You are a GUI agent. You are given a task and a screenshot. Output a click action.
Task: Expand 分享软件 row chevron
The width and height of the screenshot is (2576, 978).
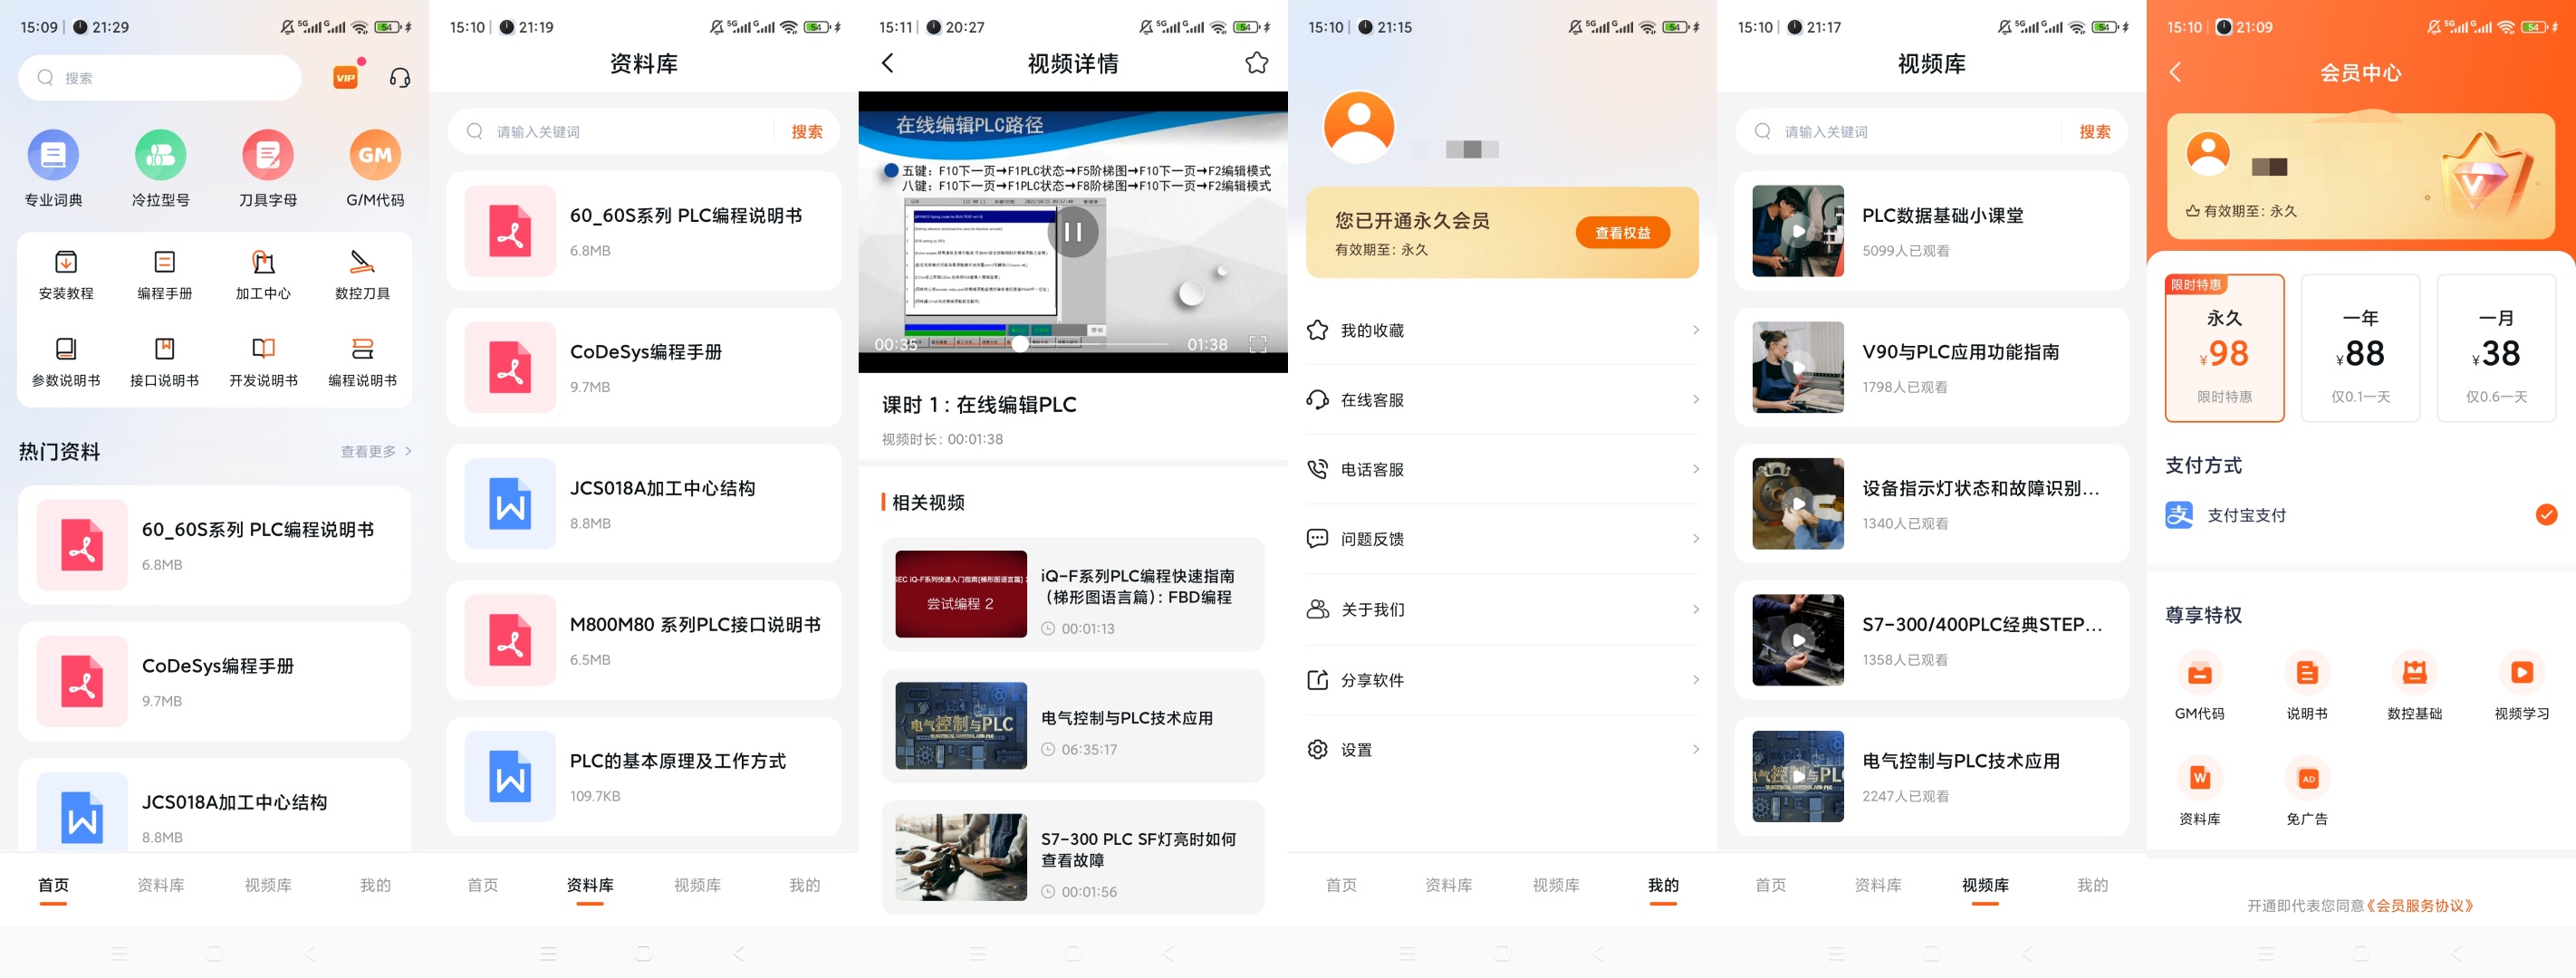click(x=1695, y=680)
